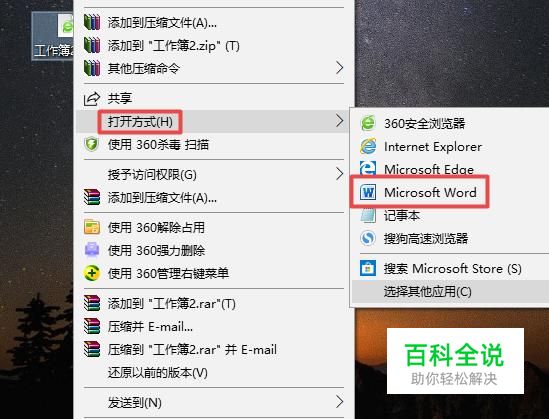Choose 使用 360管理右键菜单
Image resolution: width=549 pixels, height=419 pixels.
tap(214, 273)
